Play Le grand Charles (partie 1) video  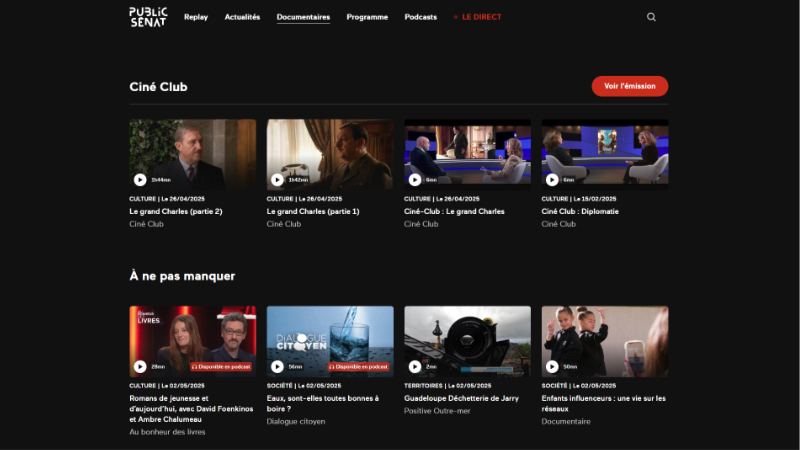point(277,180)
